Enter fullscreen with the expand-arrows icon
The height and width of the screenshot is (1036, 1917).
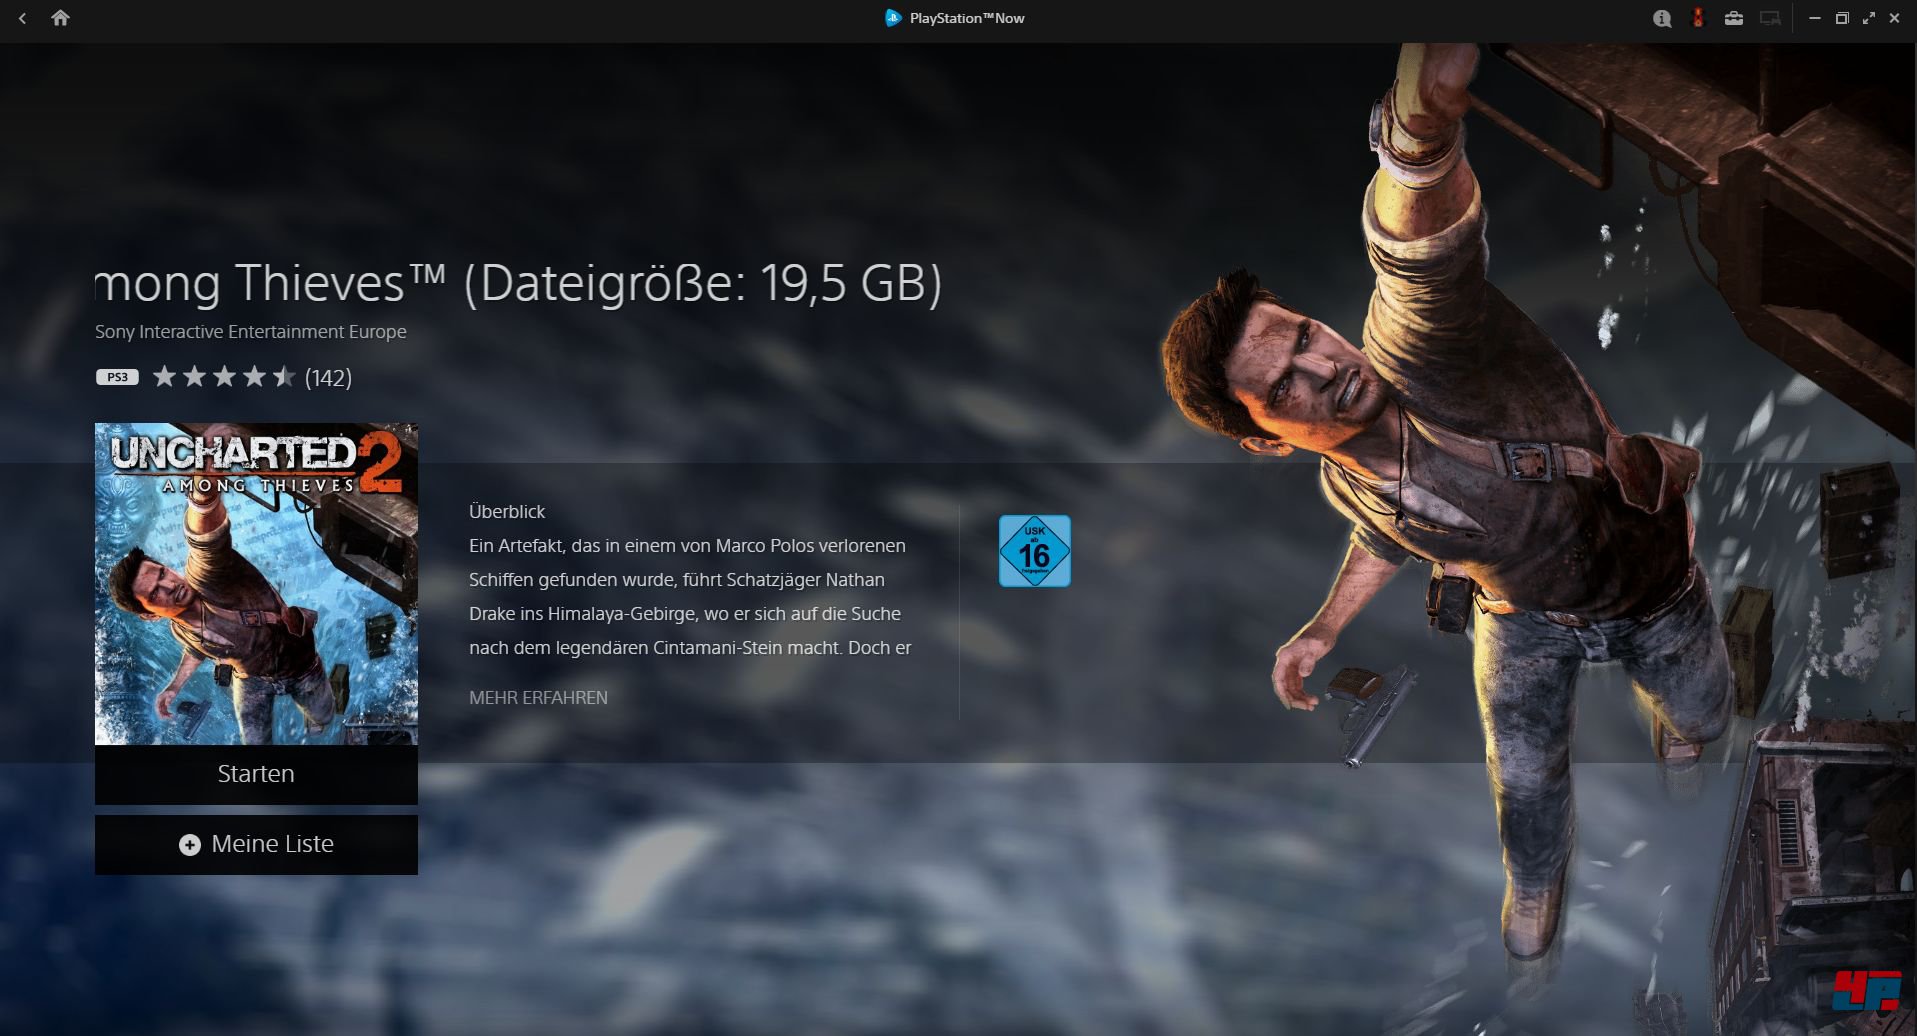tap(1868, 18)
